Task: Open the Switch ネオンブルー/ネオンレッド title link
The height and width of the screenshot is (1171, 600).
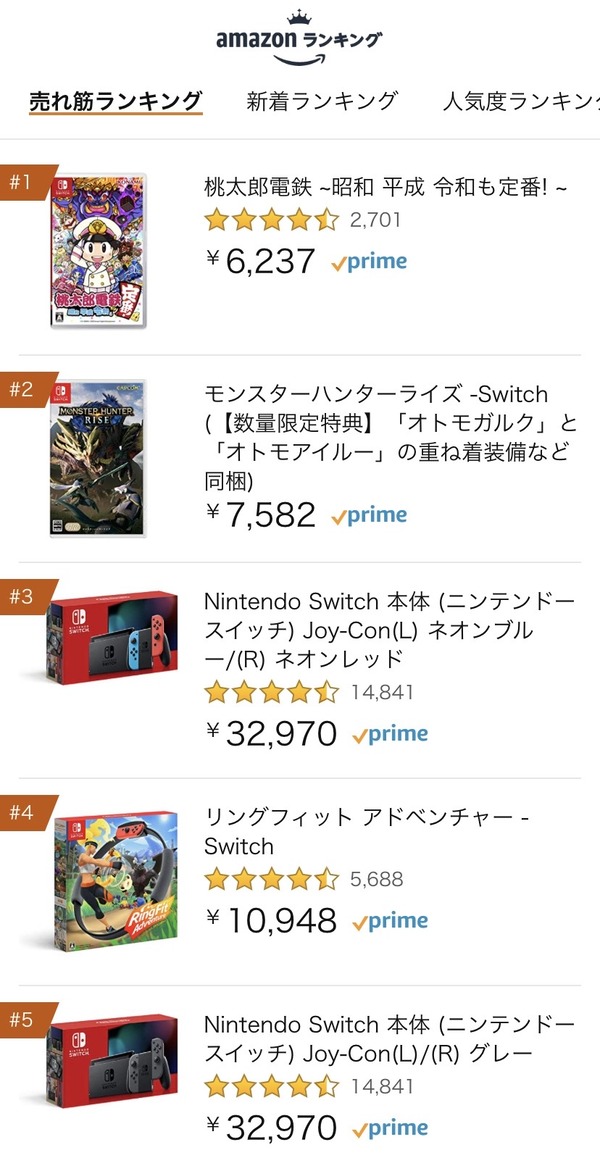Action: (389, 630)
